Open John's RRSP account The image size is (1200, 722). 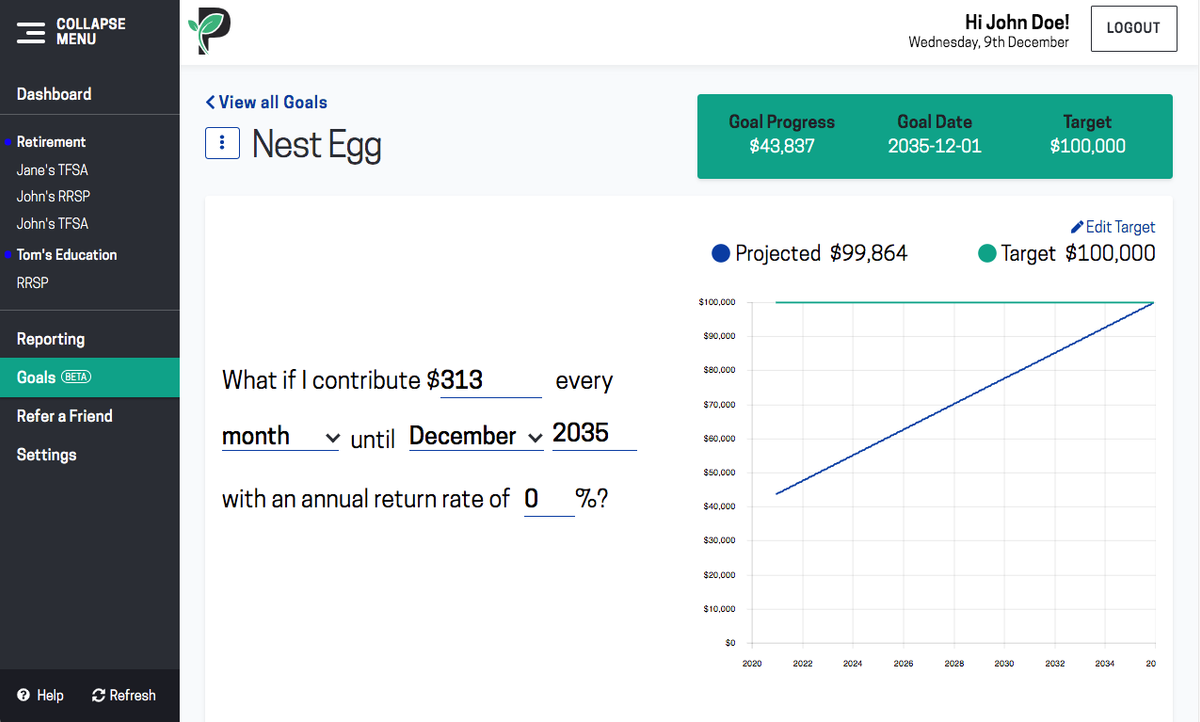(x=53, y=197)
